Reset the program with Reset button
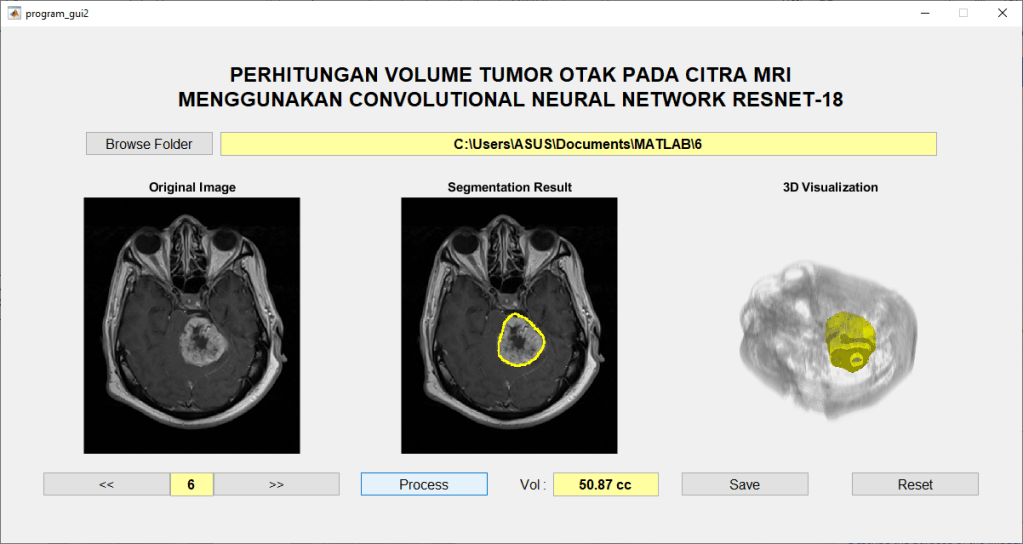 click(914, 484)
